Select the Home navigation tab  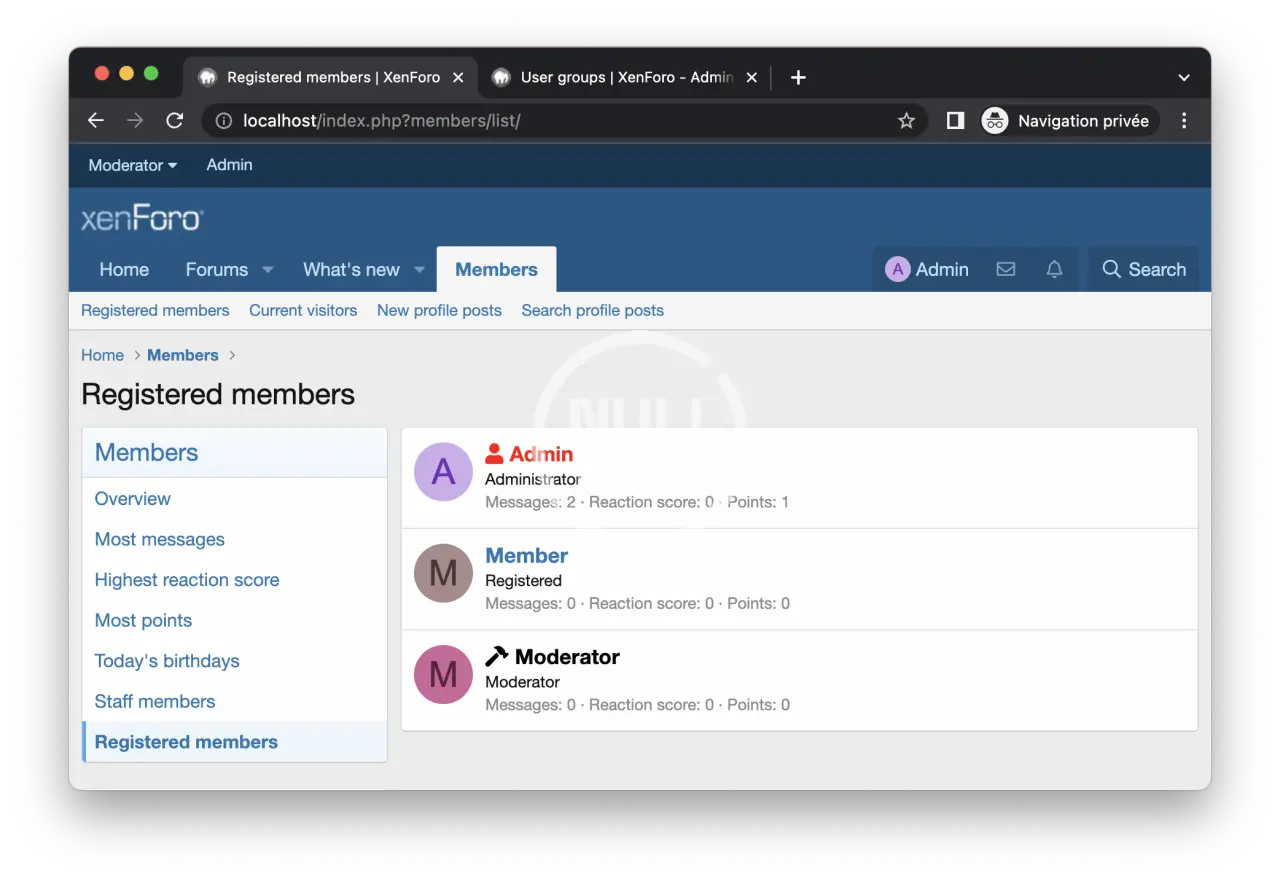tap(124, 270)
